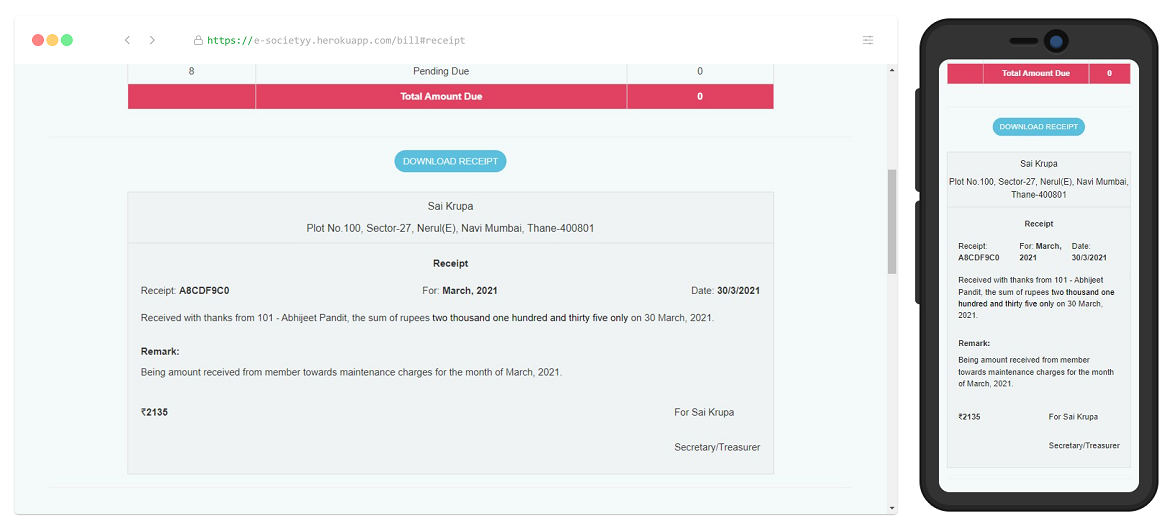The height and width of the screenshot is (528, 1172).
Task: Click 'Total Amount Due' row in desktop table
Action: pyautogui.click(x=451, y=96)
